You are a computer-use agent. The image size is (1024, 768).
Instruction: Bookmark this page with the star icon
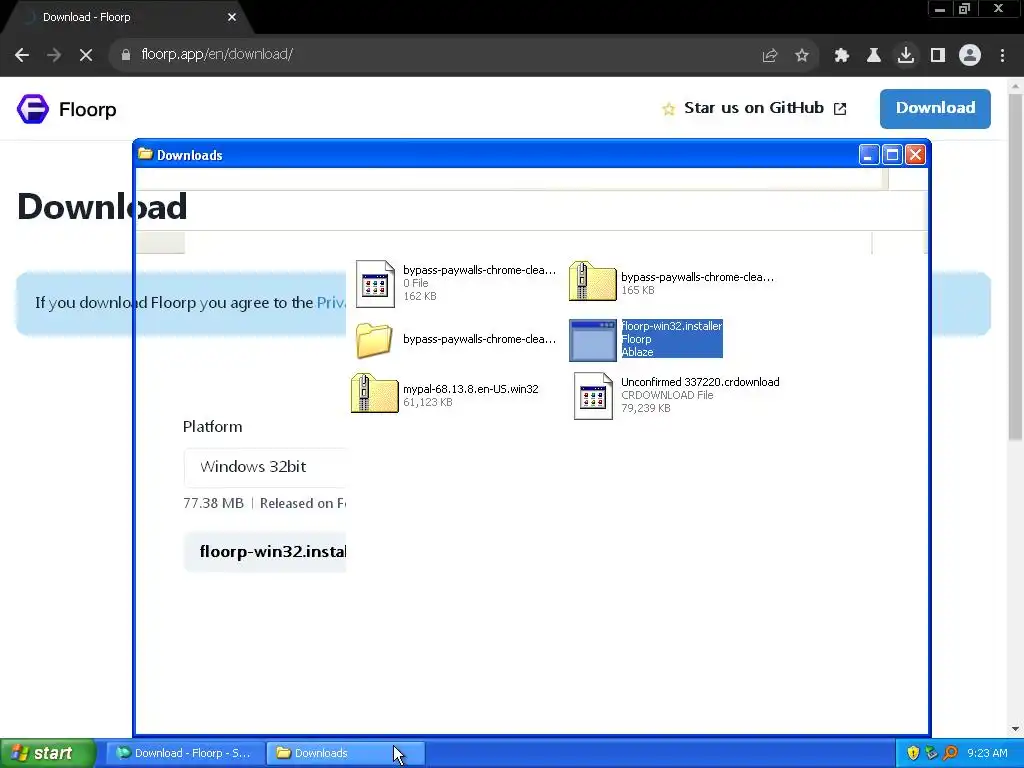click(802, 55)
